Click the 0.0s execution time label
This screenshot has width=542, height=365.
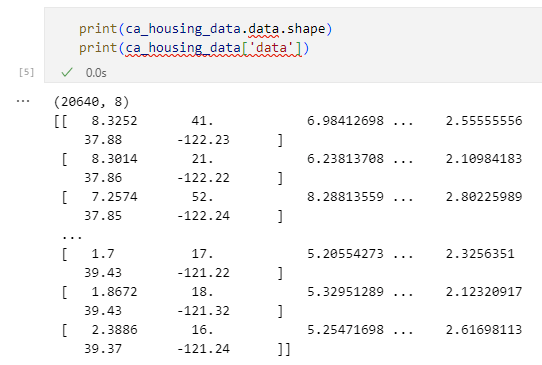96,73
